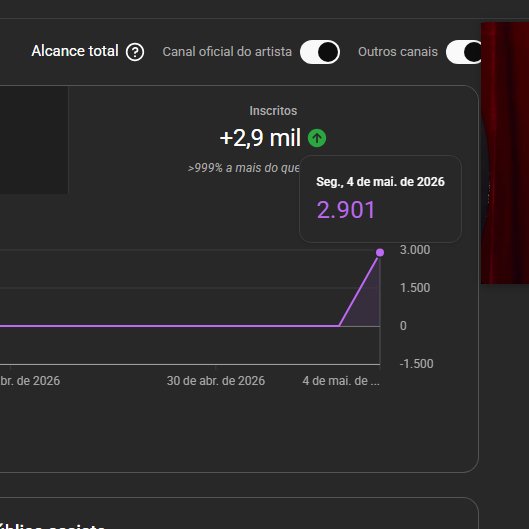Click the 3.000 y-axis label
The width and height of the screenshot is (529, 529).
tap(415, 250)
